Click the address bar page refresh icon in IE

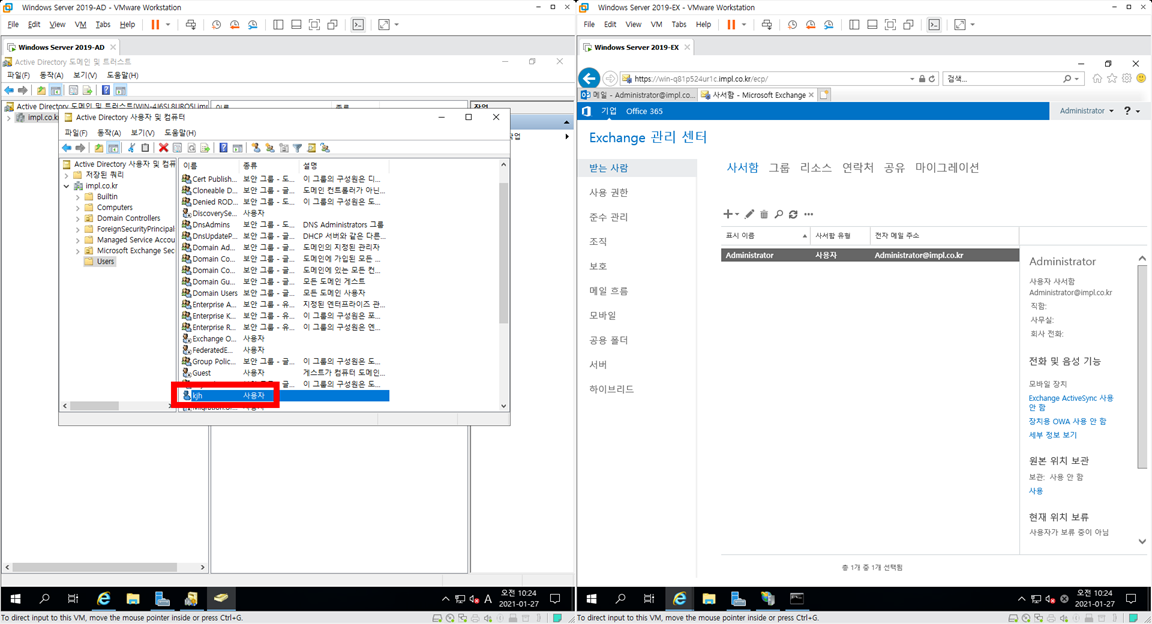[932, 79]
